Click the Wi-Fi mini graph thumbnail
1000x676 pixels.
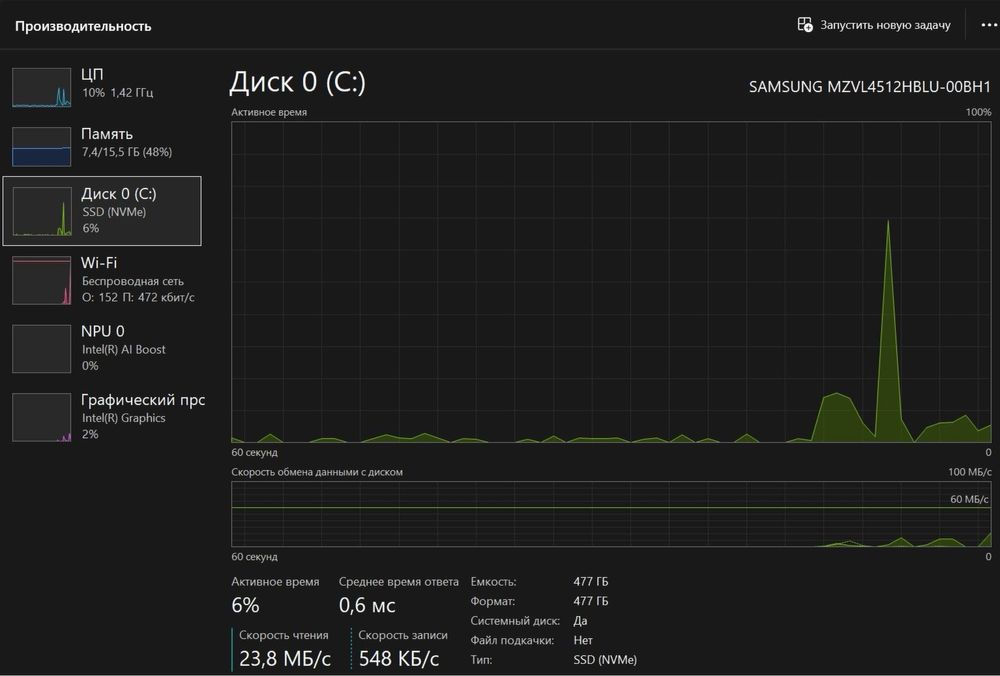tap(41, 281)
